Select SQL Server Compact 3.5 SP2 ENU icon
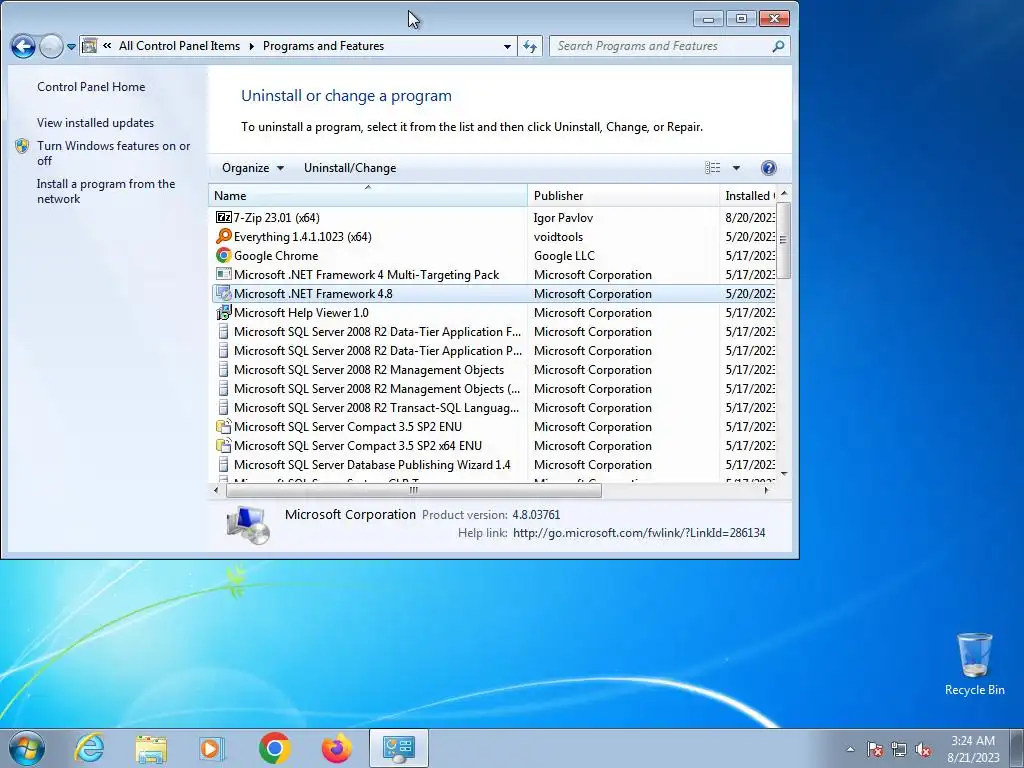 click(x=223, y=426)
